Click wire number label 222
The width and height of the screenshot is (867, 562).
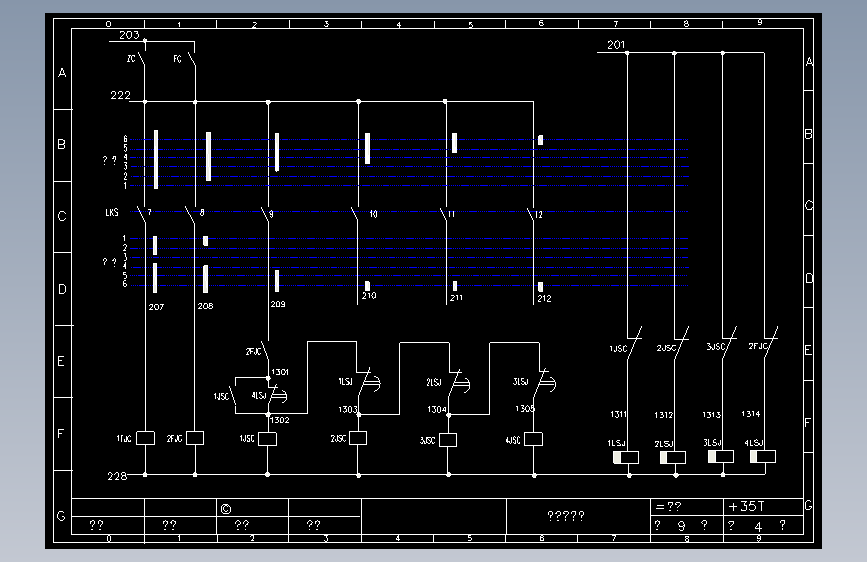(121, 95)
